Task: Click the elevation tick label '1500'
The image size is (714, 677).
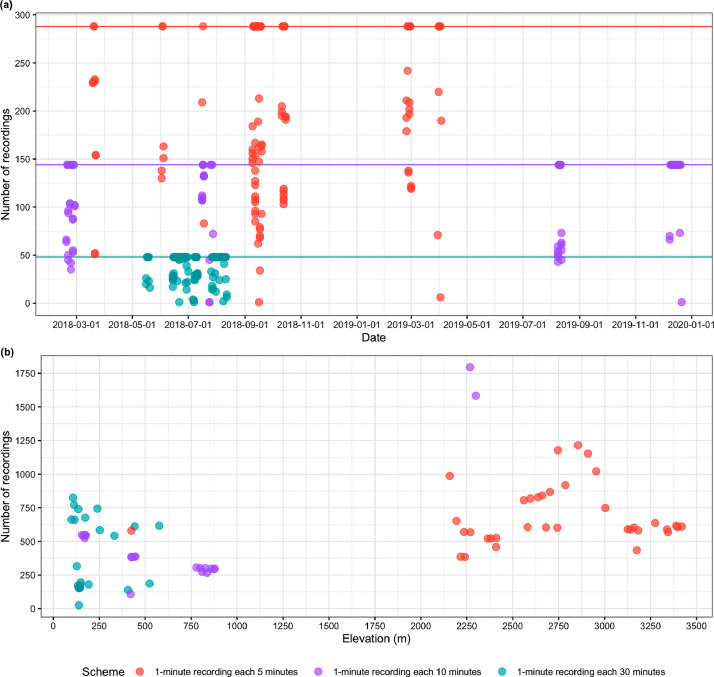Action: [329, 626]
